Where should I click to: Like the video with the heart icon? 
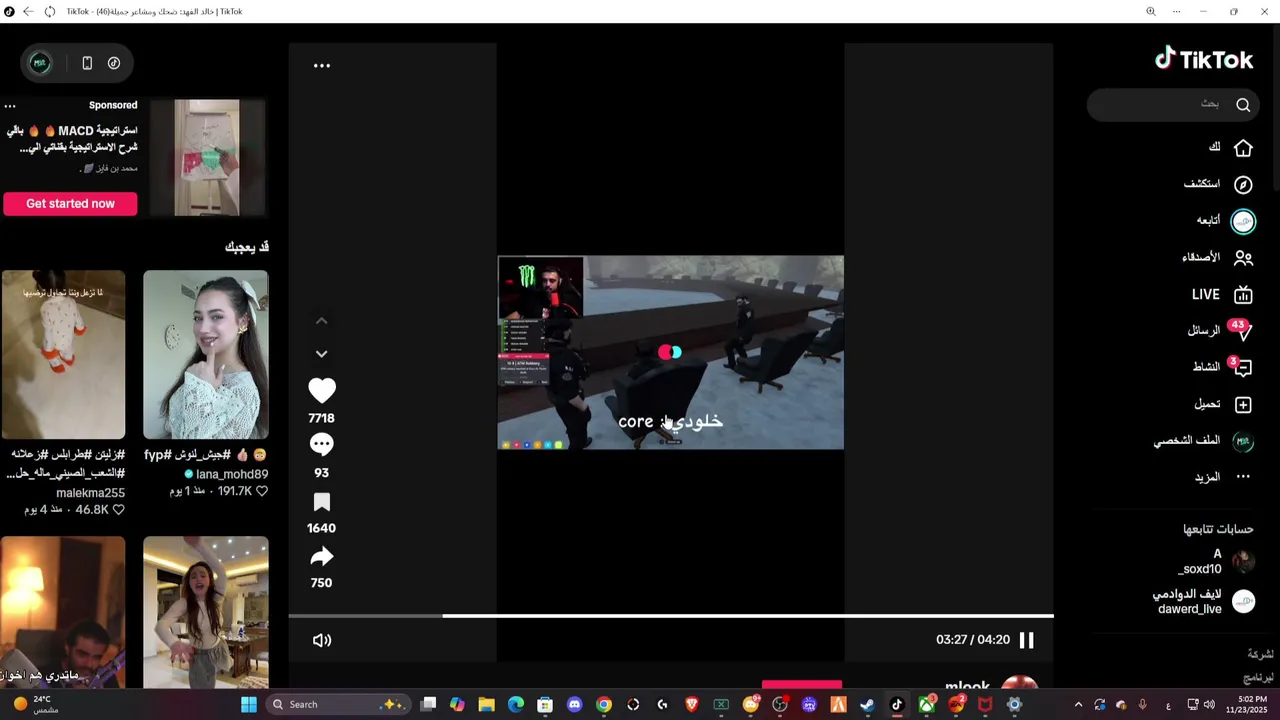point(321,391)
